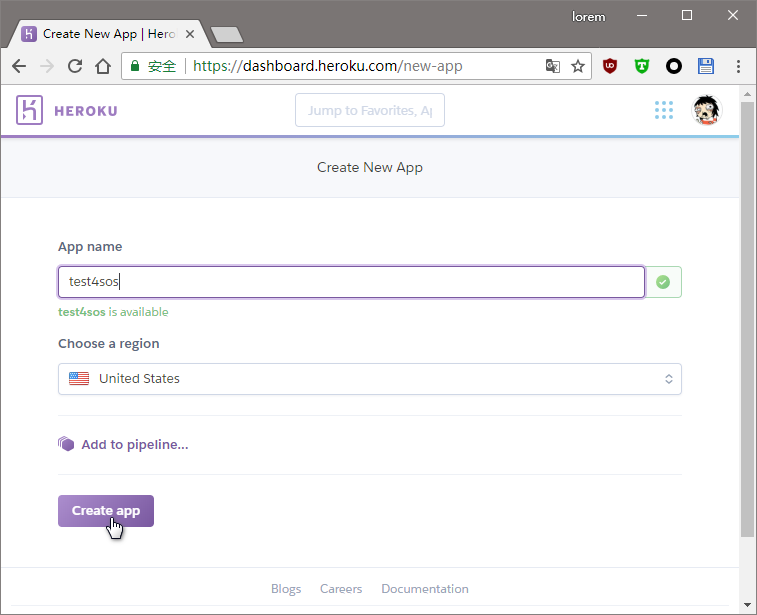This screenshot has height=615, width=757.
Task: Open the Careers footer link
Action: click(x=341, y=588)
